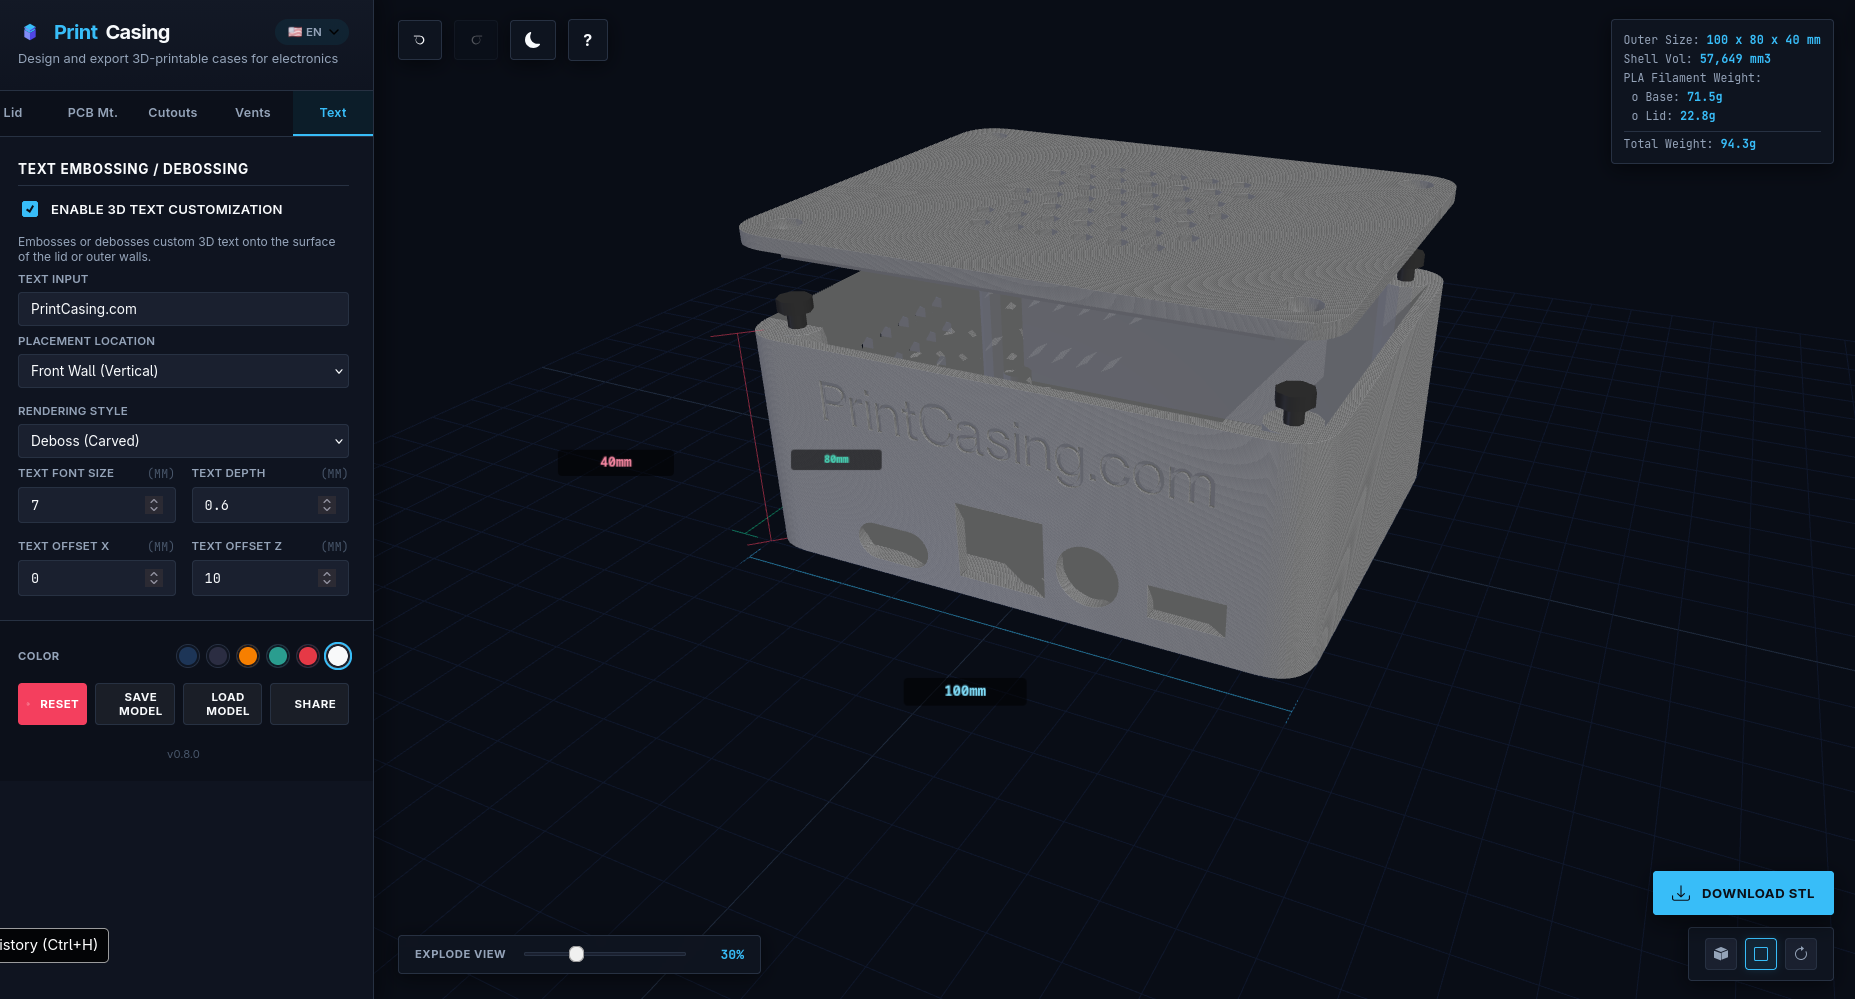Click the 80mm dimension label

836,459
